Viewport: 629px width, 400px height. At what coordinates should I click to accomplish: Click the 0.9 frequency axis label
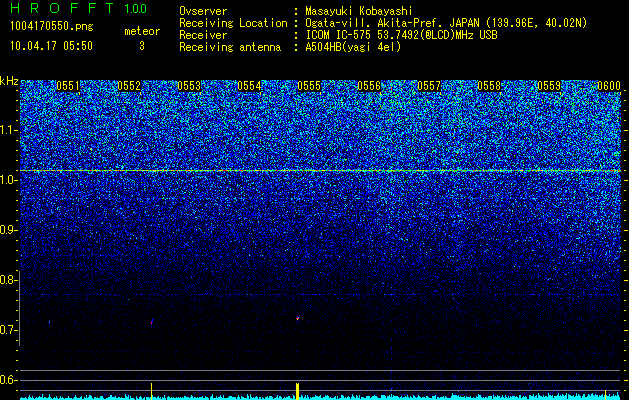click(7, 230)
